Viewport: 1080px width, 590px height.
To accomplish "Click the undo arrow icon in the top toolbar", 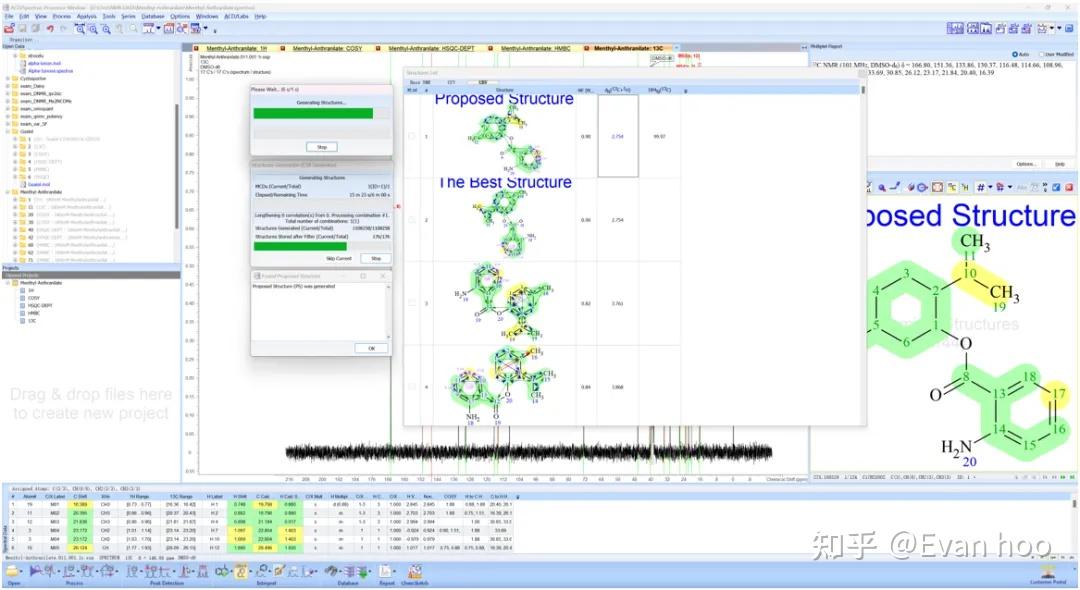I will [51, 28].
